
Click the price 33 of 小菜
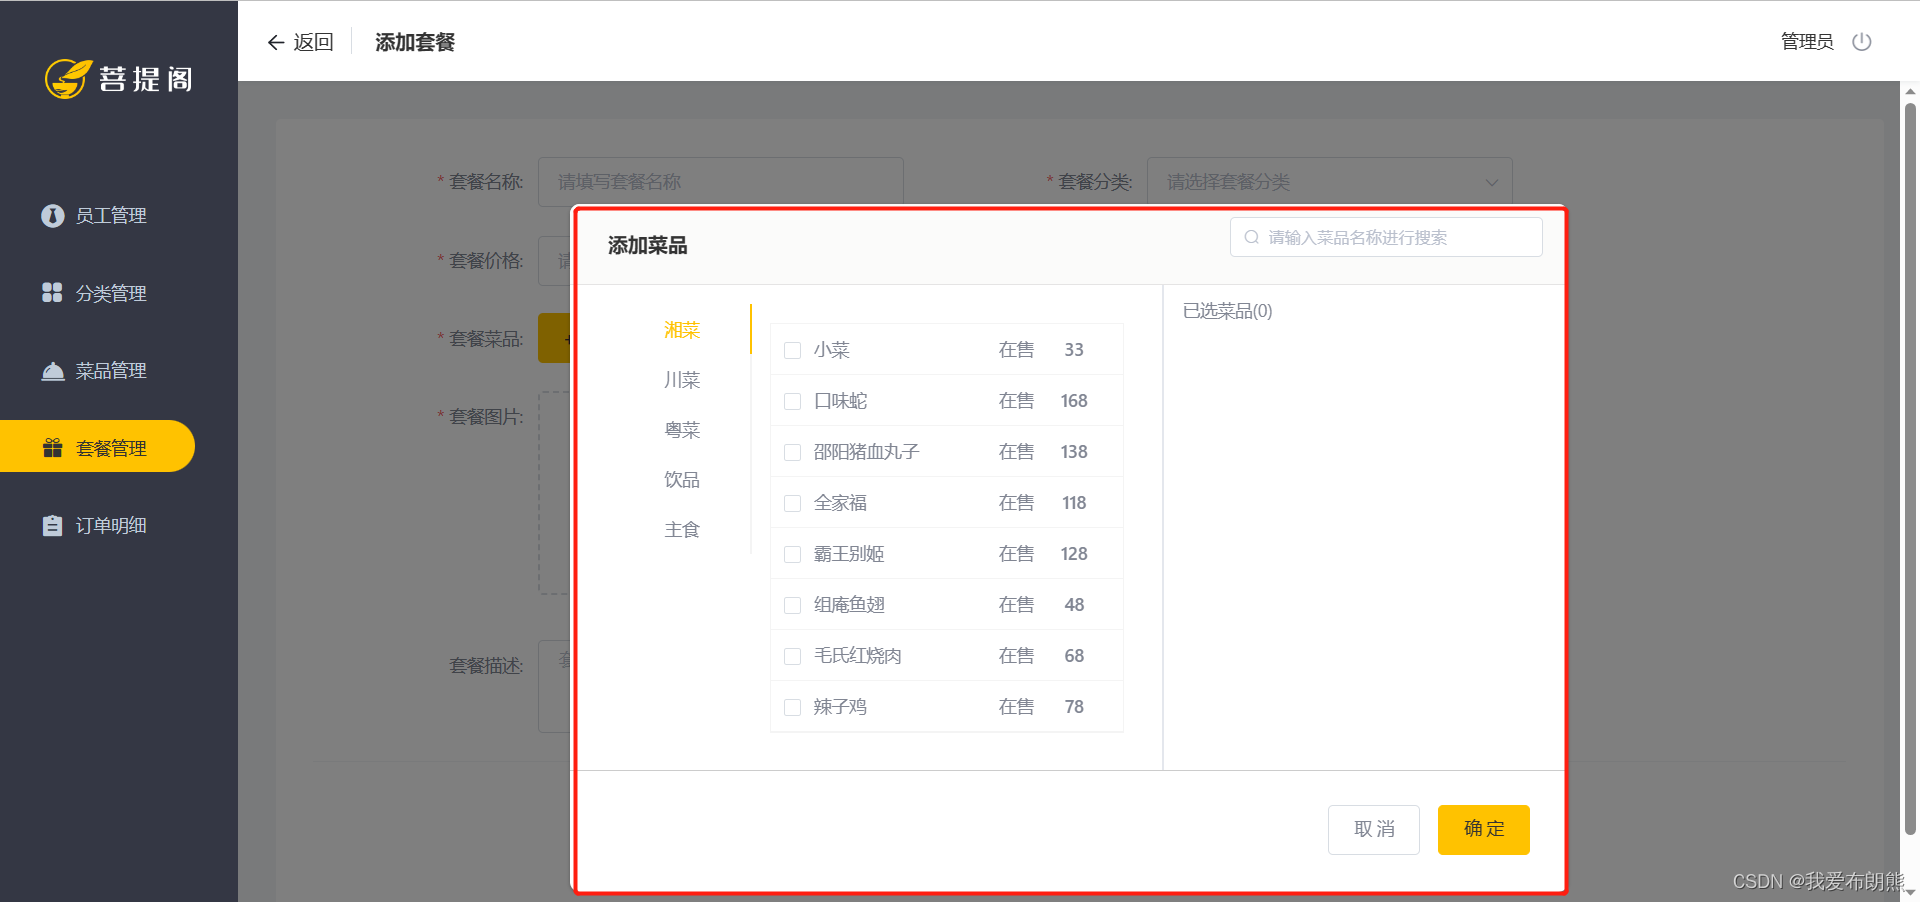(1074, 350)
